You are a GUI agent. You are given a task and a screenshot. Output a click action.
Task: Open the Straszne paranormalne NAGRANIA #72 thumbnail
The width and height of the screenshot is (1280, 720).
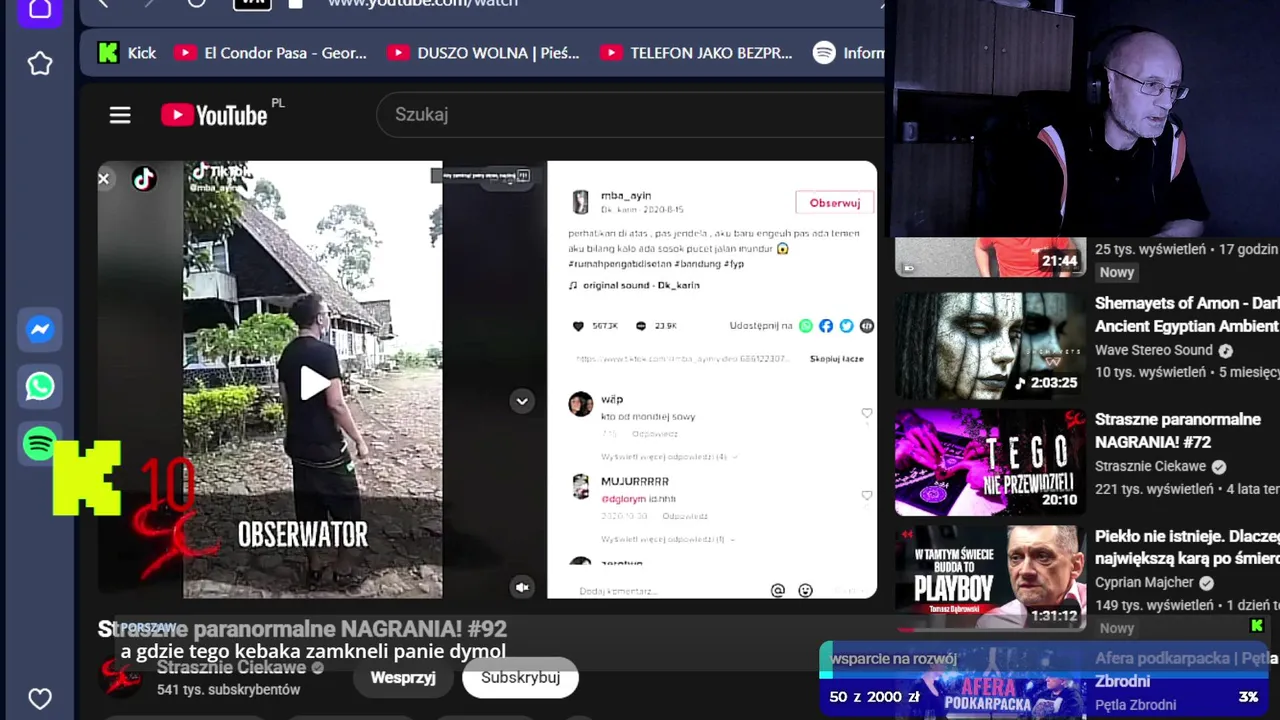click(x=990, y=462)
